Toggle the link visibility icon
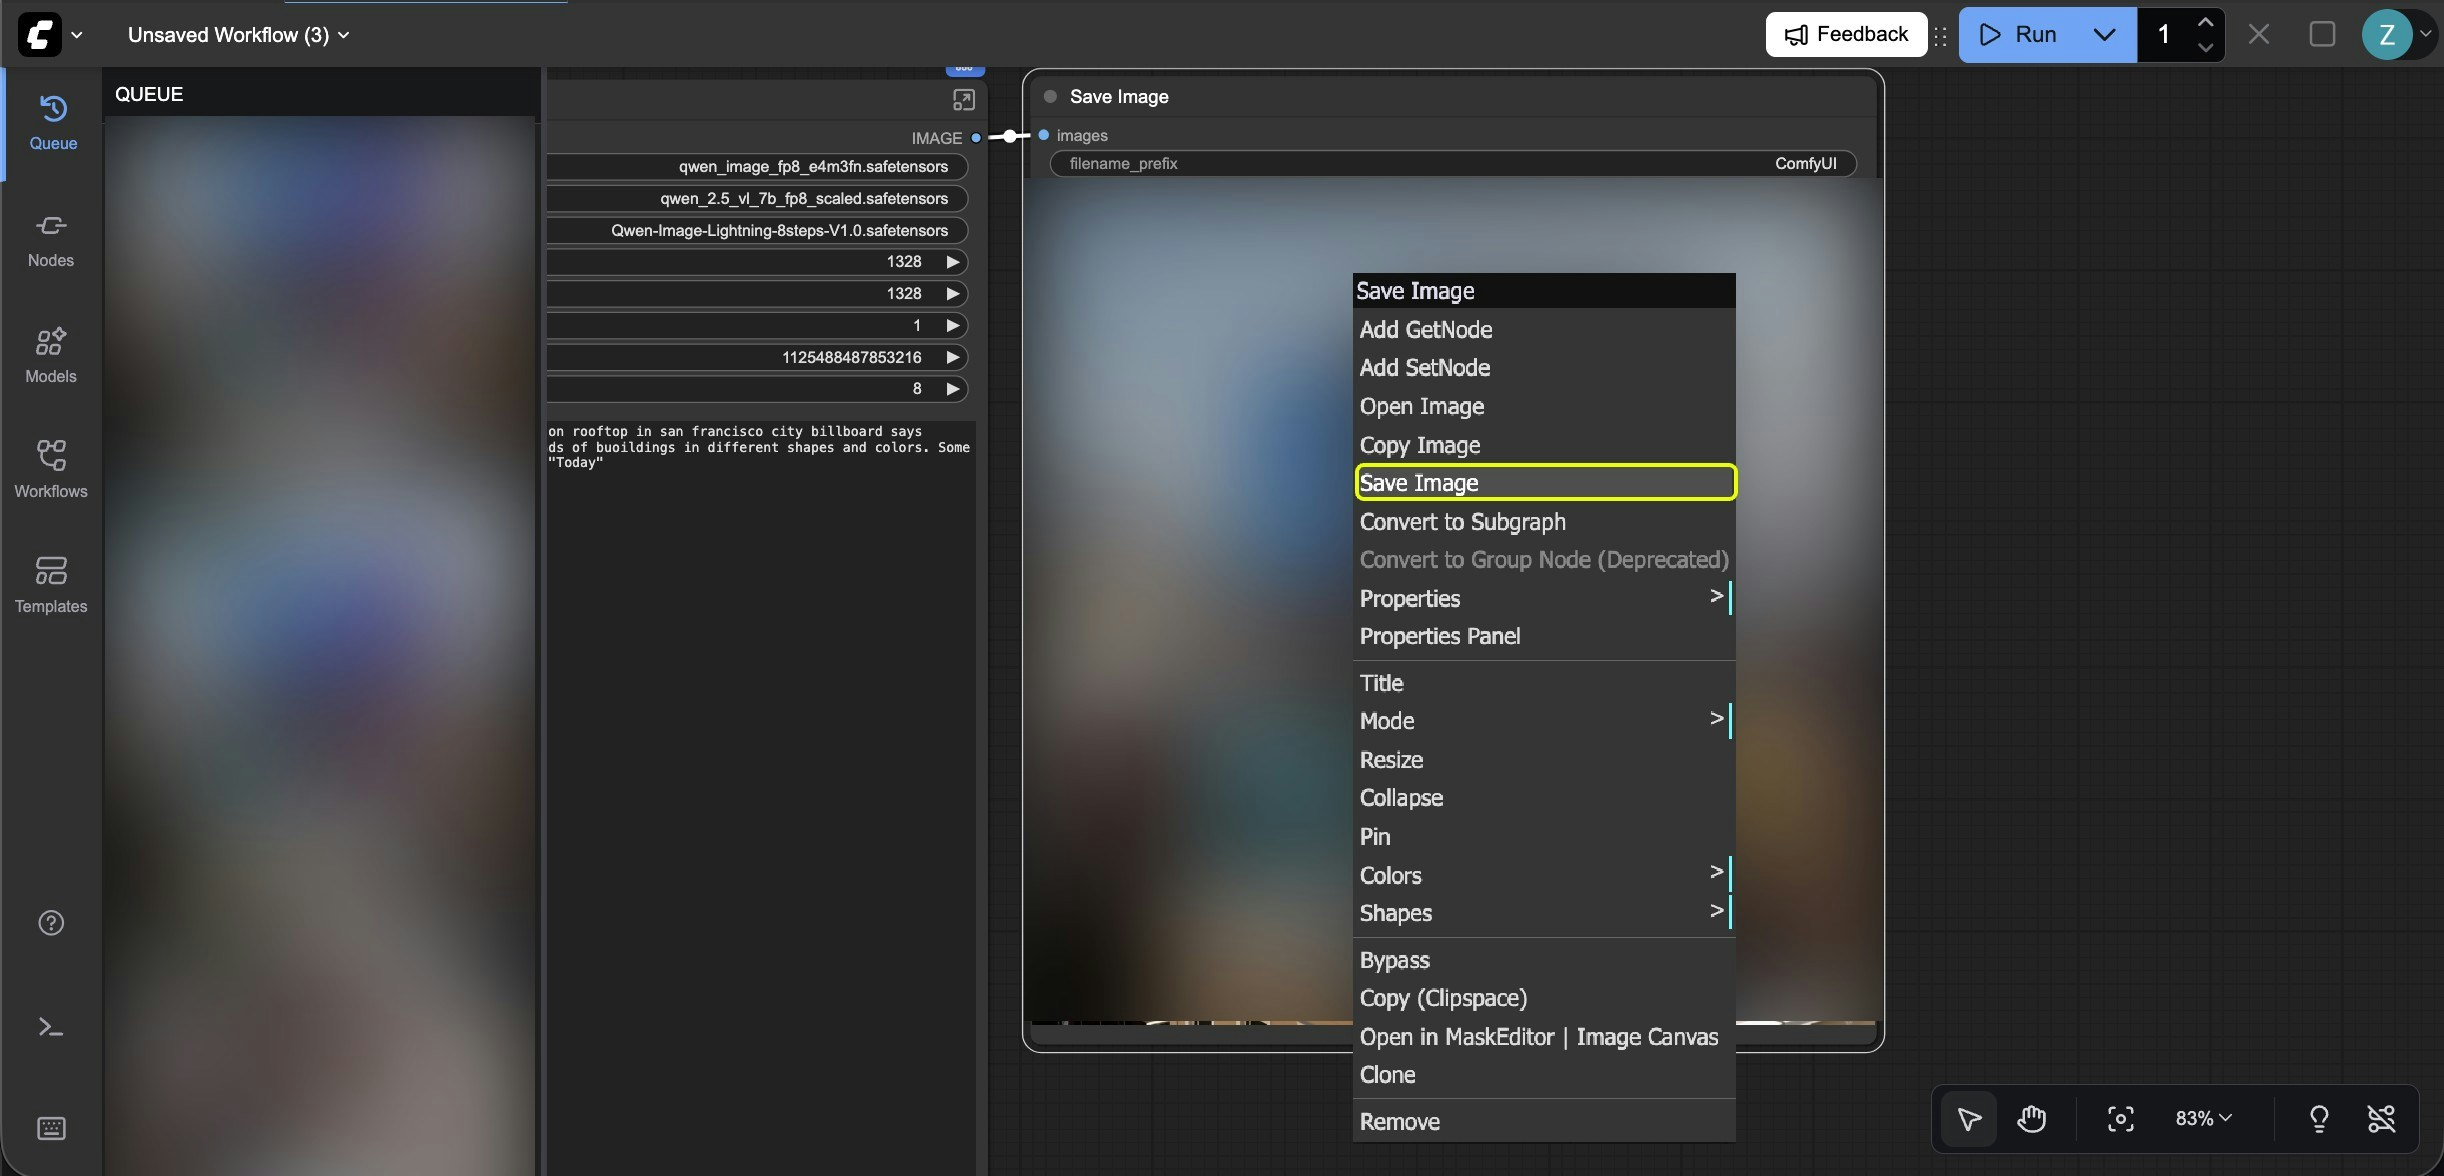Viewport: 2444px width, 1176px height. (x=2384, y=1119)
